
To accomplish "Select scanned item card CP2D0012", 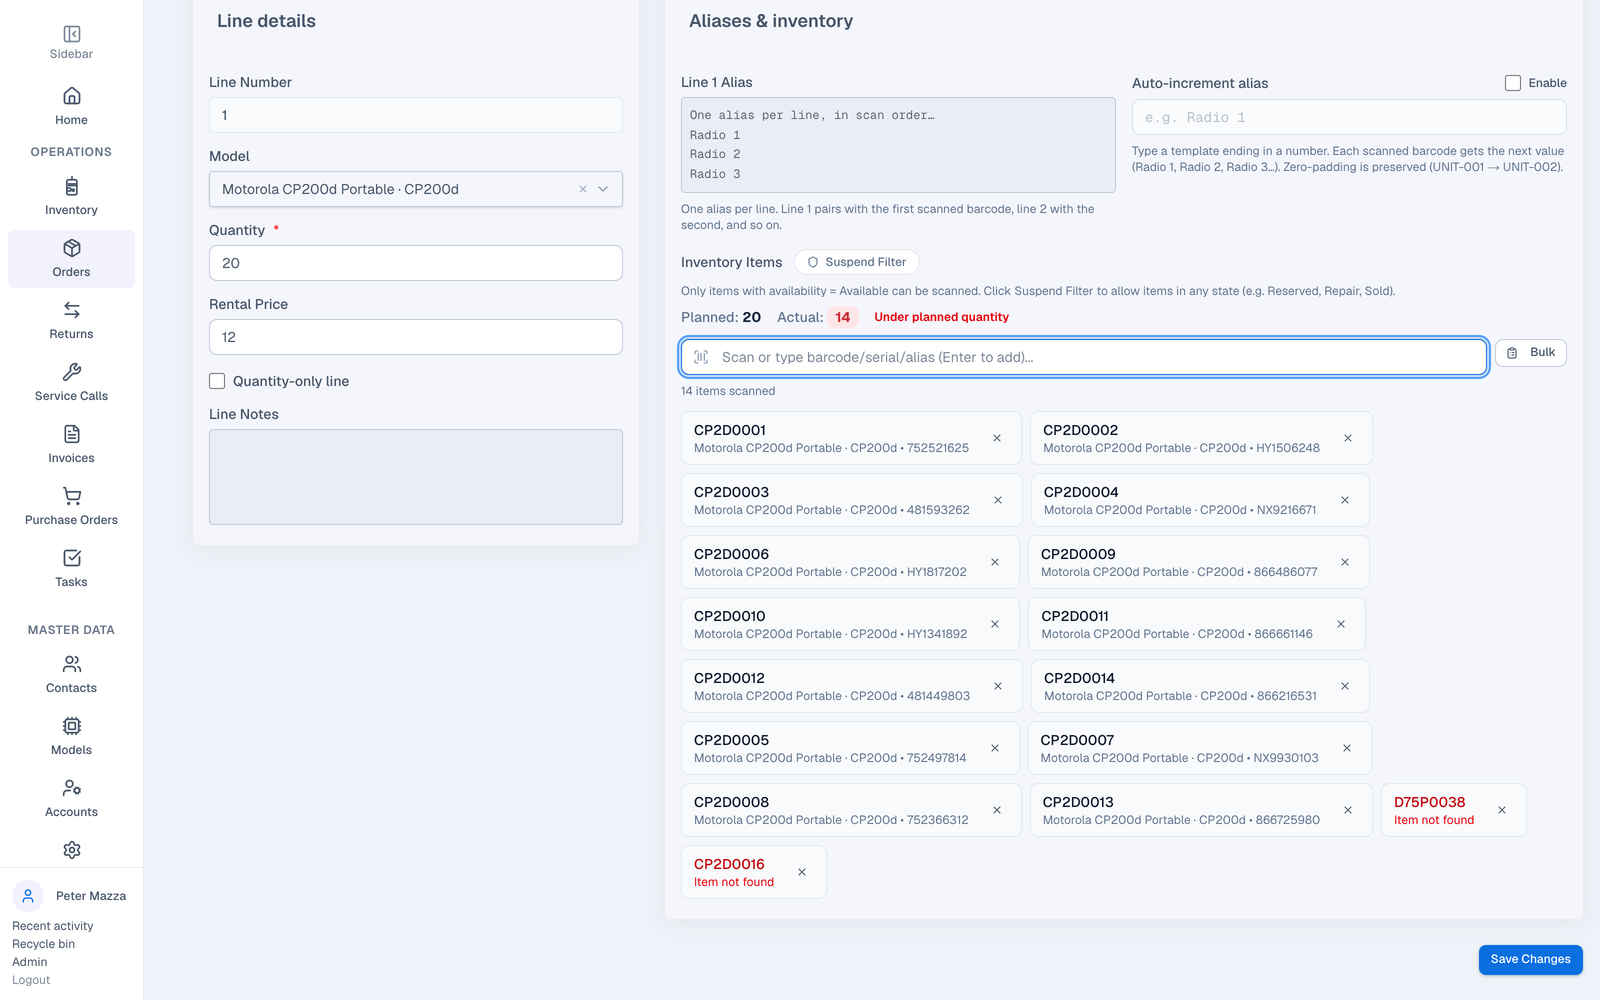I will coord(851,686).
